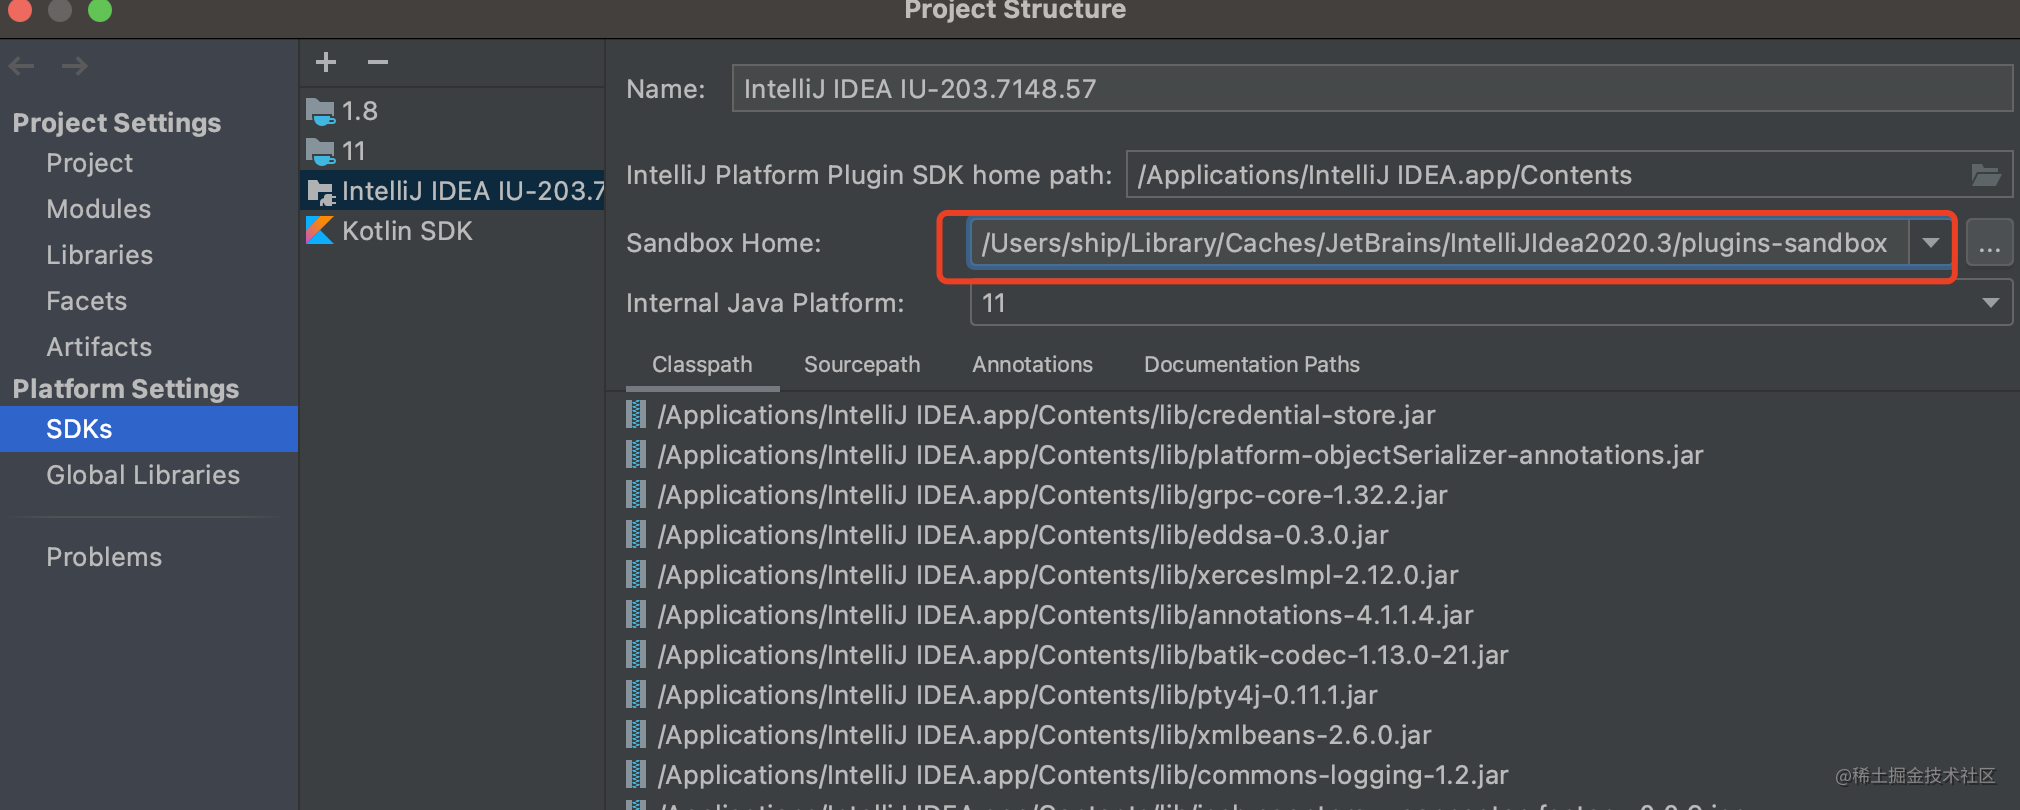Click jar icon beside eddsa-0.3.0.jar
The height and width of the screenshot is (810, 2020).
point(636,534)
